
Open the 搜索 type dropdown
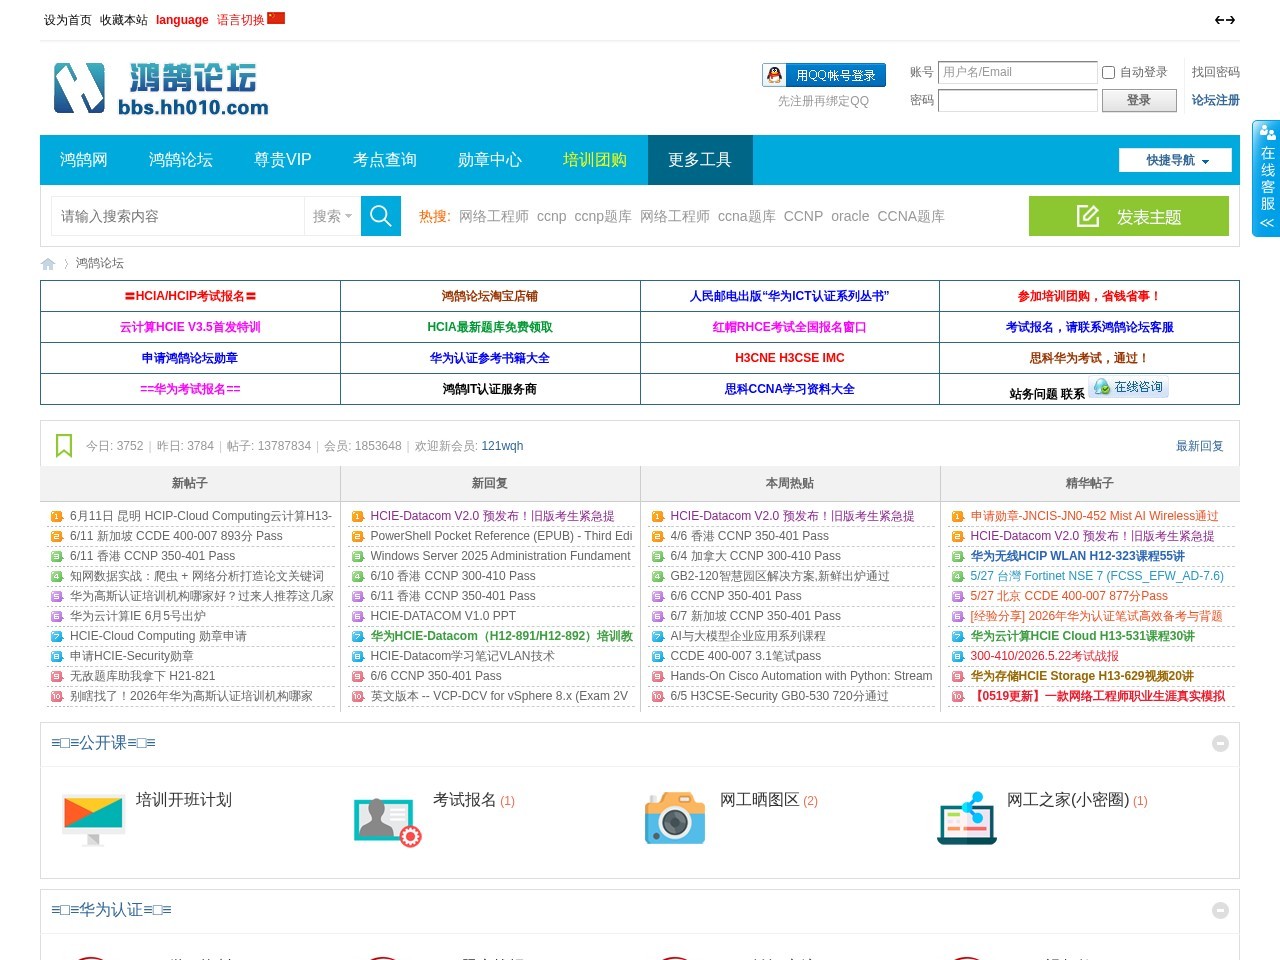pyautogui.click(x=332, y=216)
